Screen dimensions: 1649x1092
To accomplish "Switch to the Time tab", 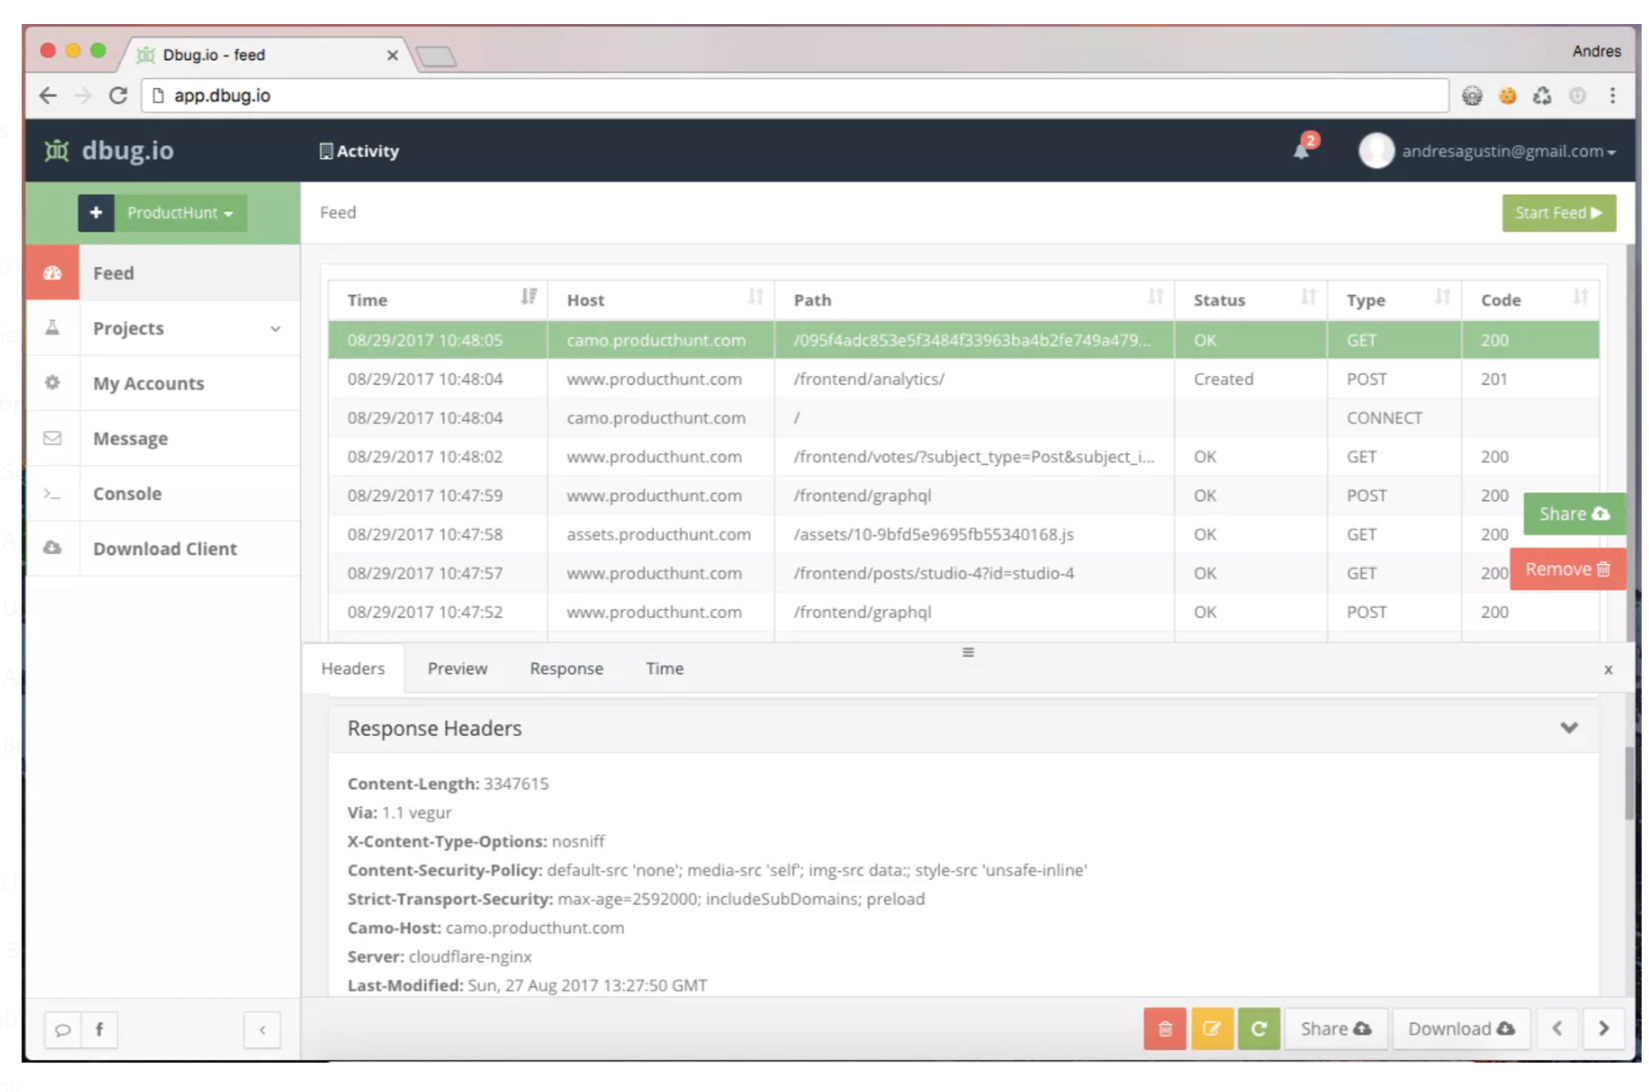I will coord(664,668).
